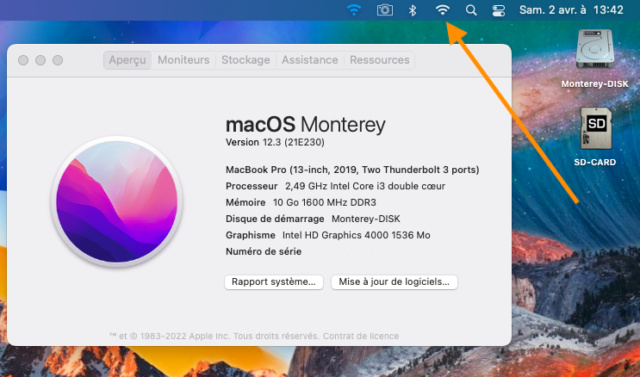Open the Contrat de licence link
Image resolution: width=640 pixels, height=377 pixels.
pos(361,336)
